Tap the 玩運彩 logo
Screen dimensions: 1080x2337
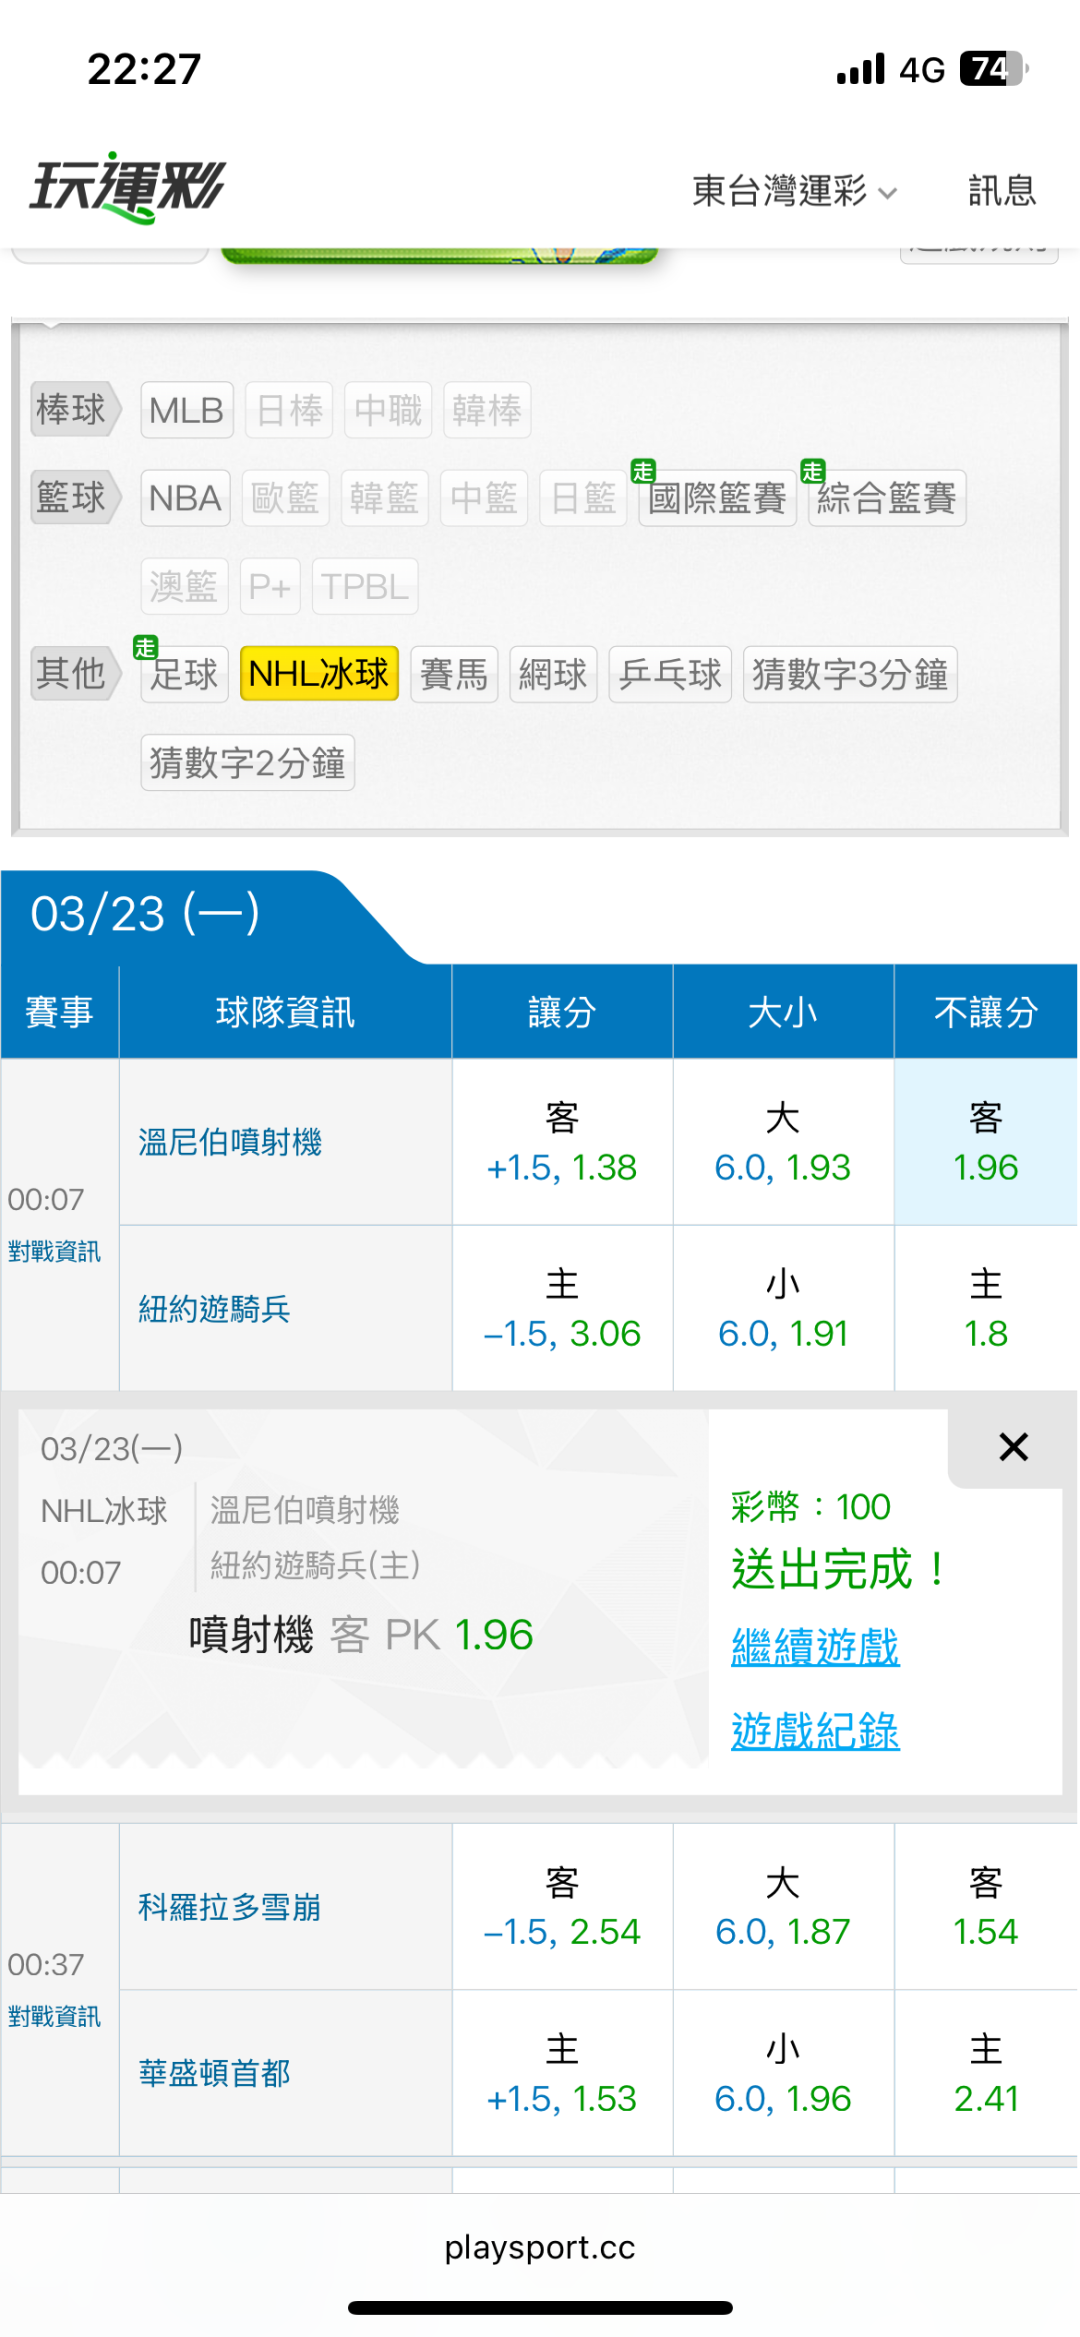point(127,187)
